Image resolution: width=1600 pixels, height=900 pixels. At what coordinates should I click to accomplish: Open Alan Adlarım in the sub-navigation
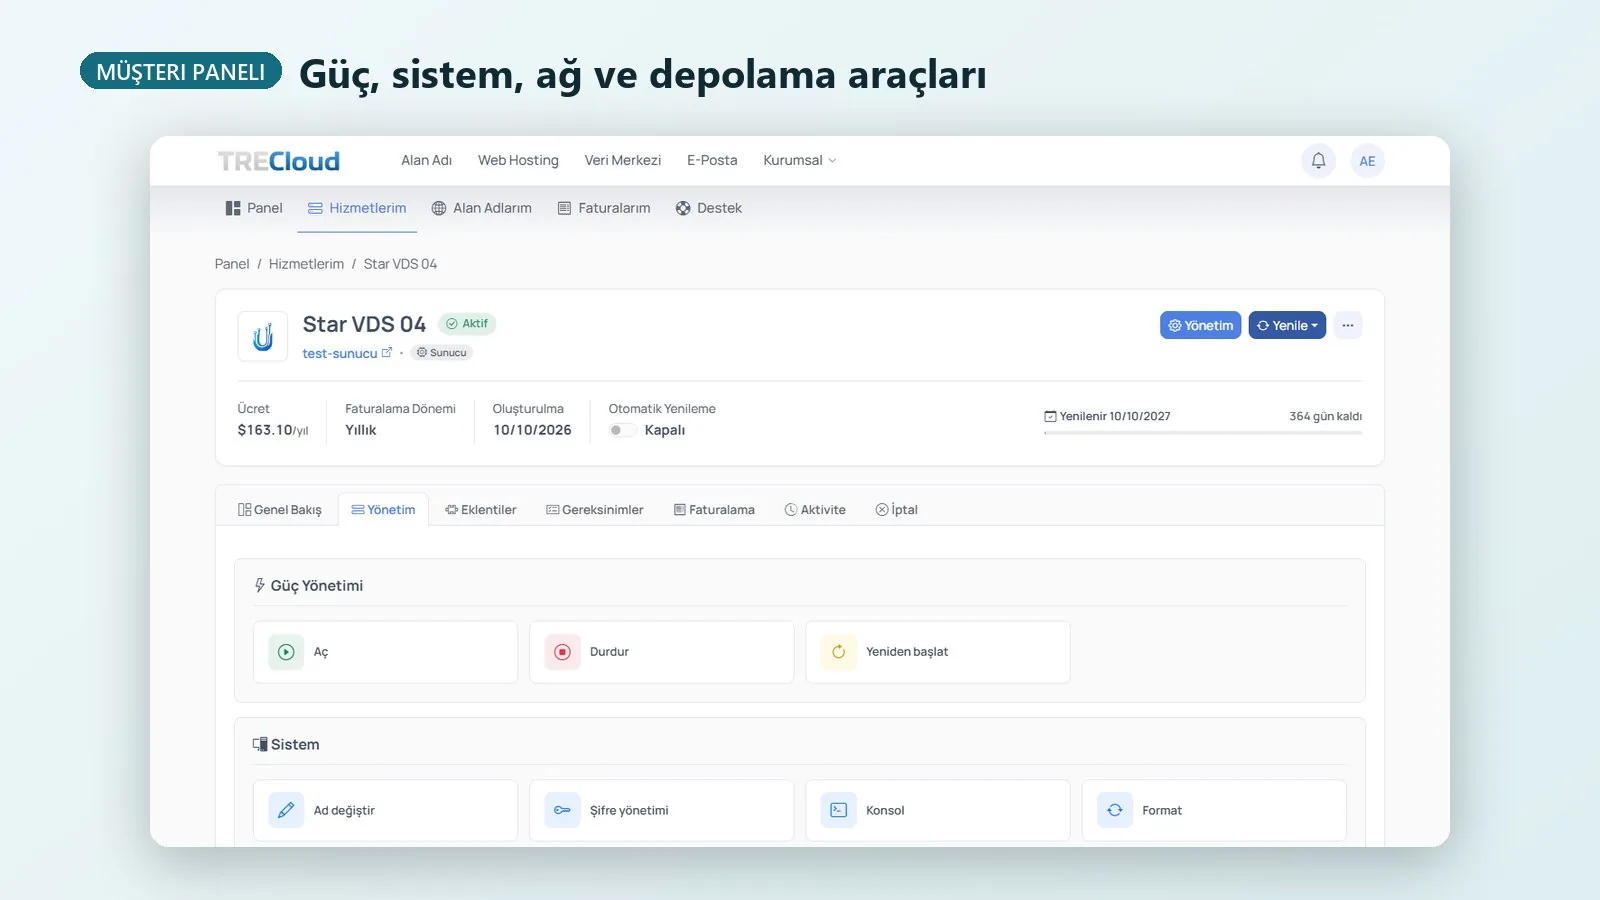pyautogui.click(x=481, y=208)
